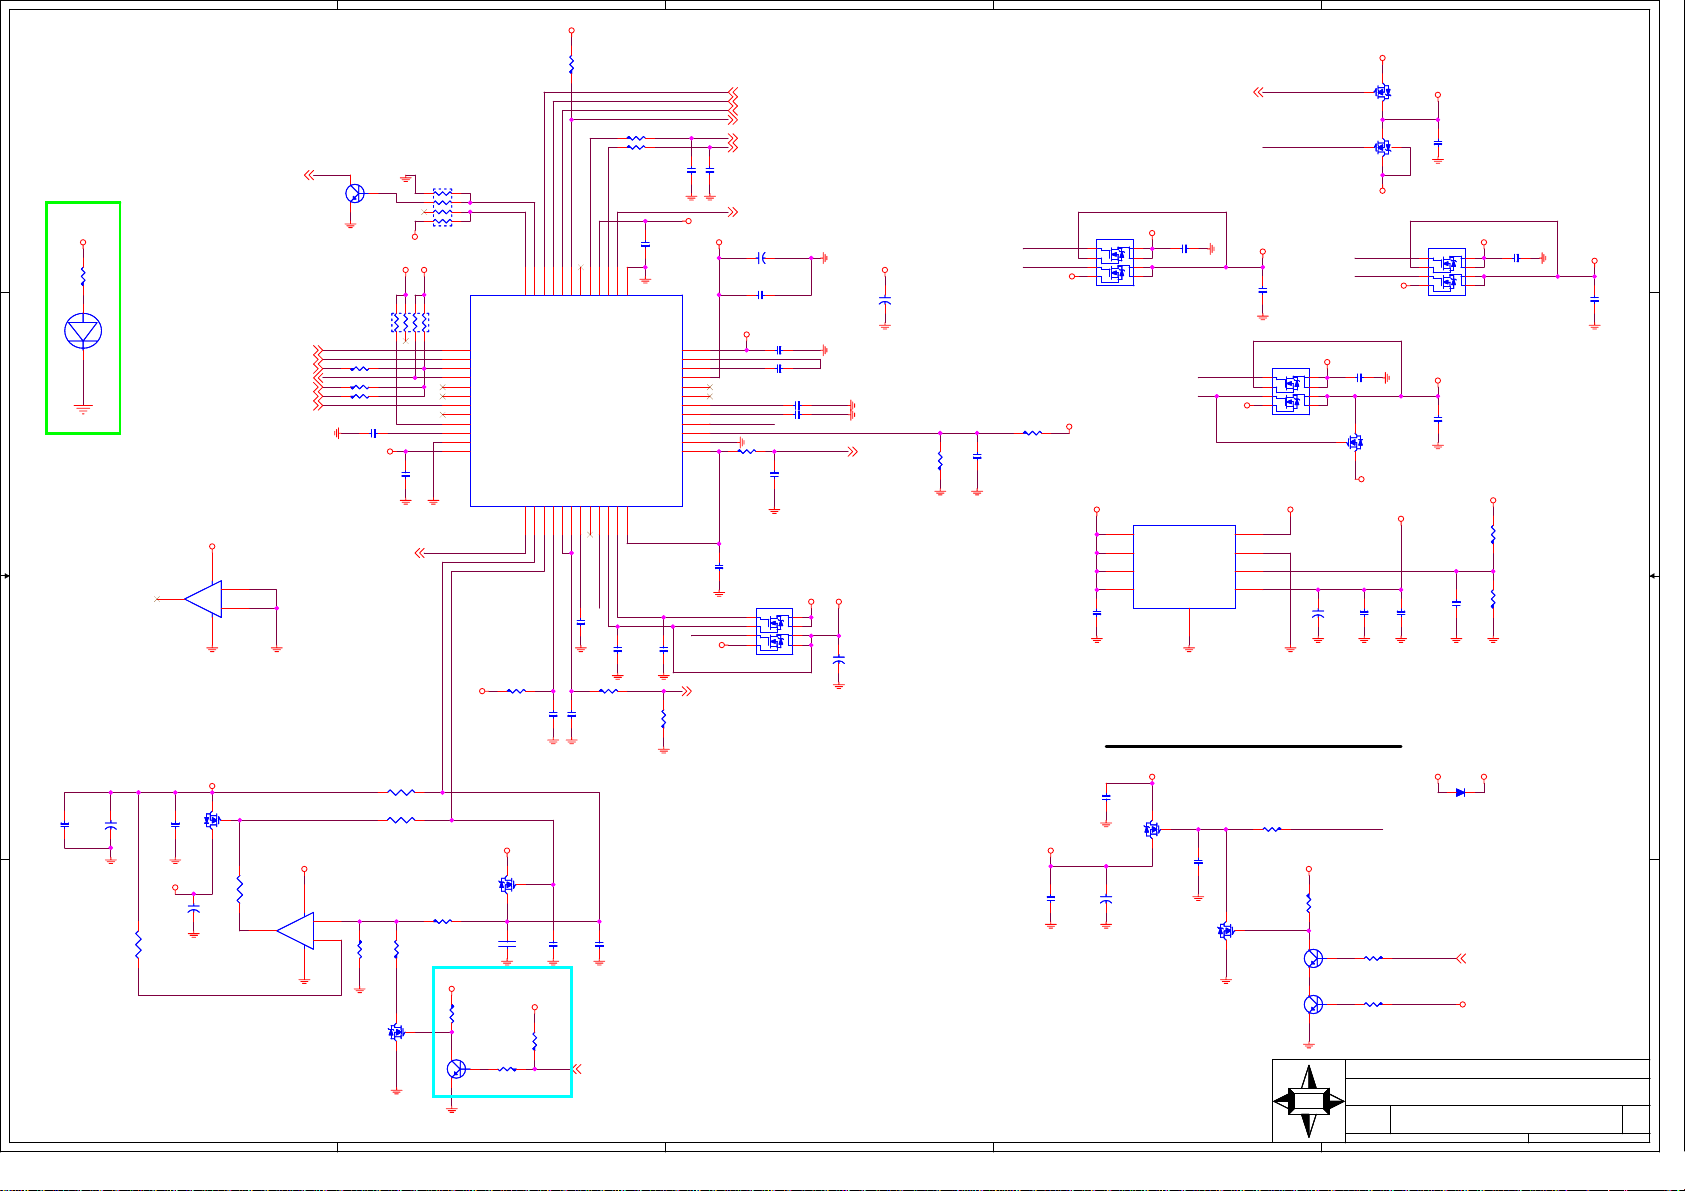
Task: Select the transistor whose base resistor reaches an off-page connector
Action: point(1314,958)
